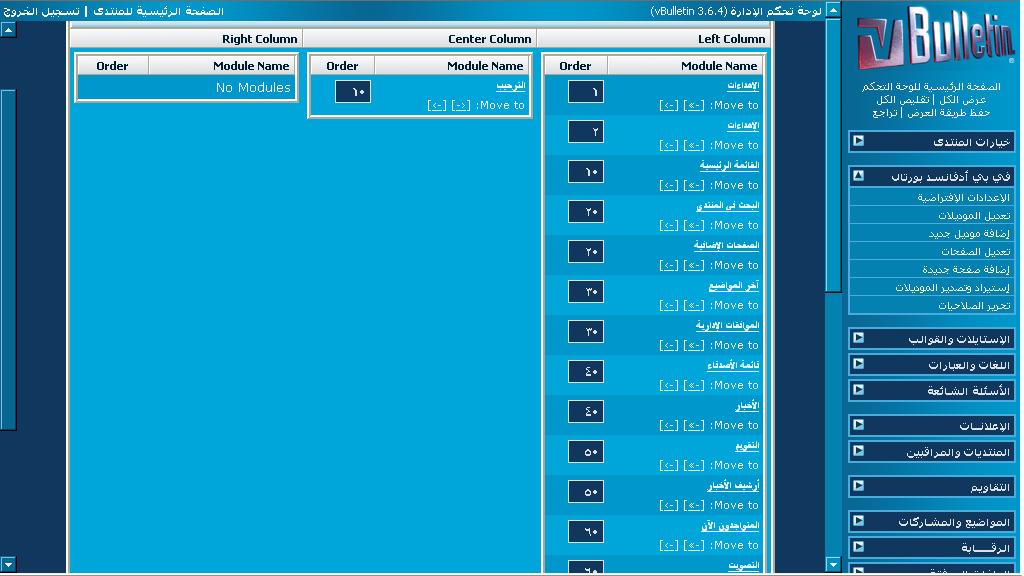This screenshot has width=1024, height=576.
Task: Click arrow icon beside المنتديات والمراقبين
Action: (858, 452)
